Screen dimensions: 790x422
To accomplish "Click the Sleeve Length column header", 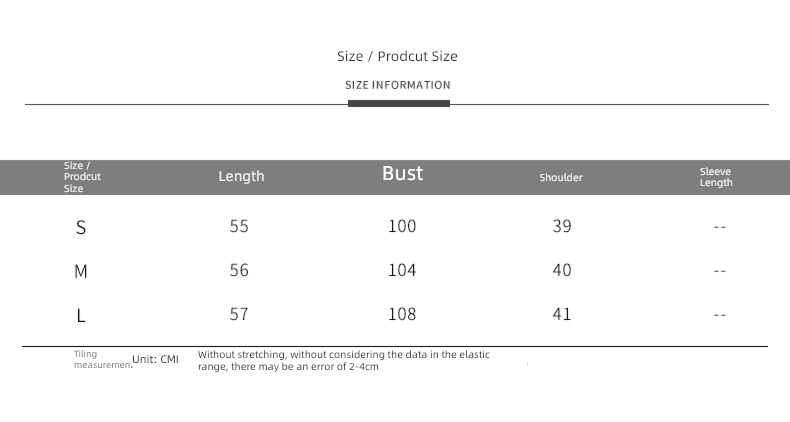I will (x=716, y=177).
